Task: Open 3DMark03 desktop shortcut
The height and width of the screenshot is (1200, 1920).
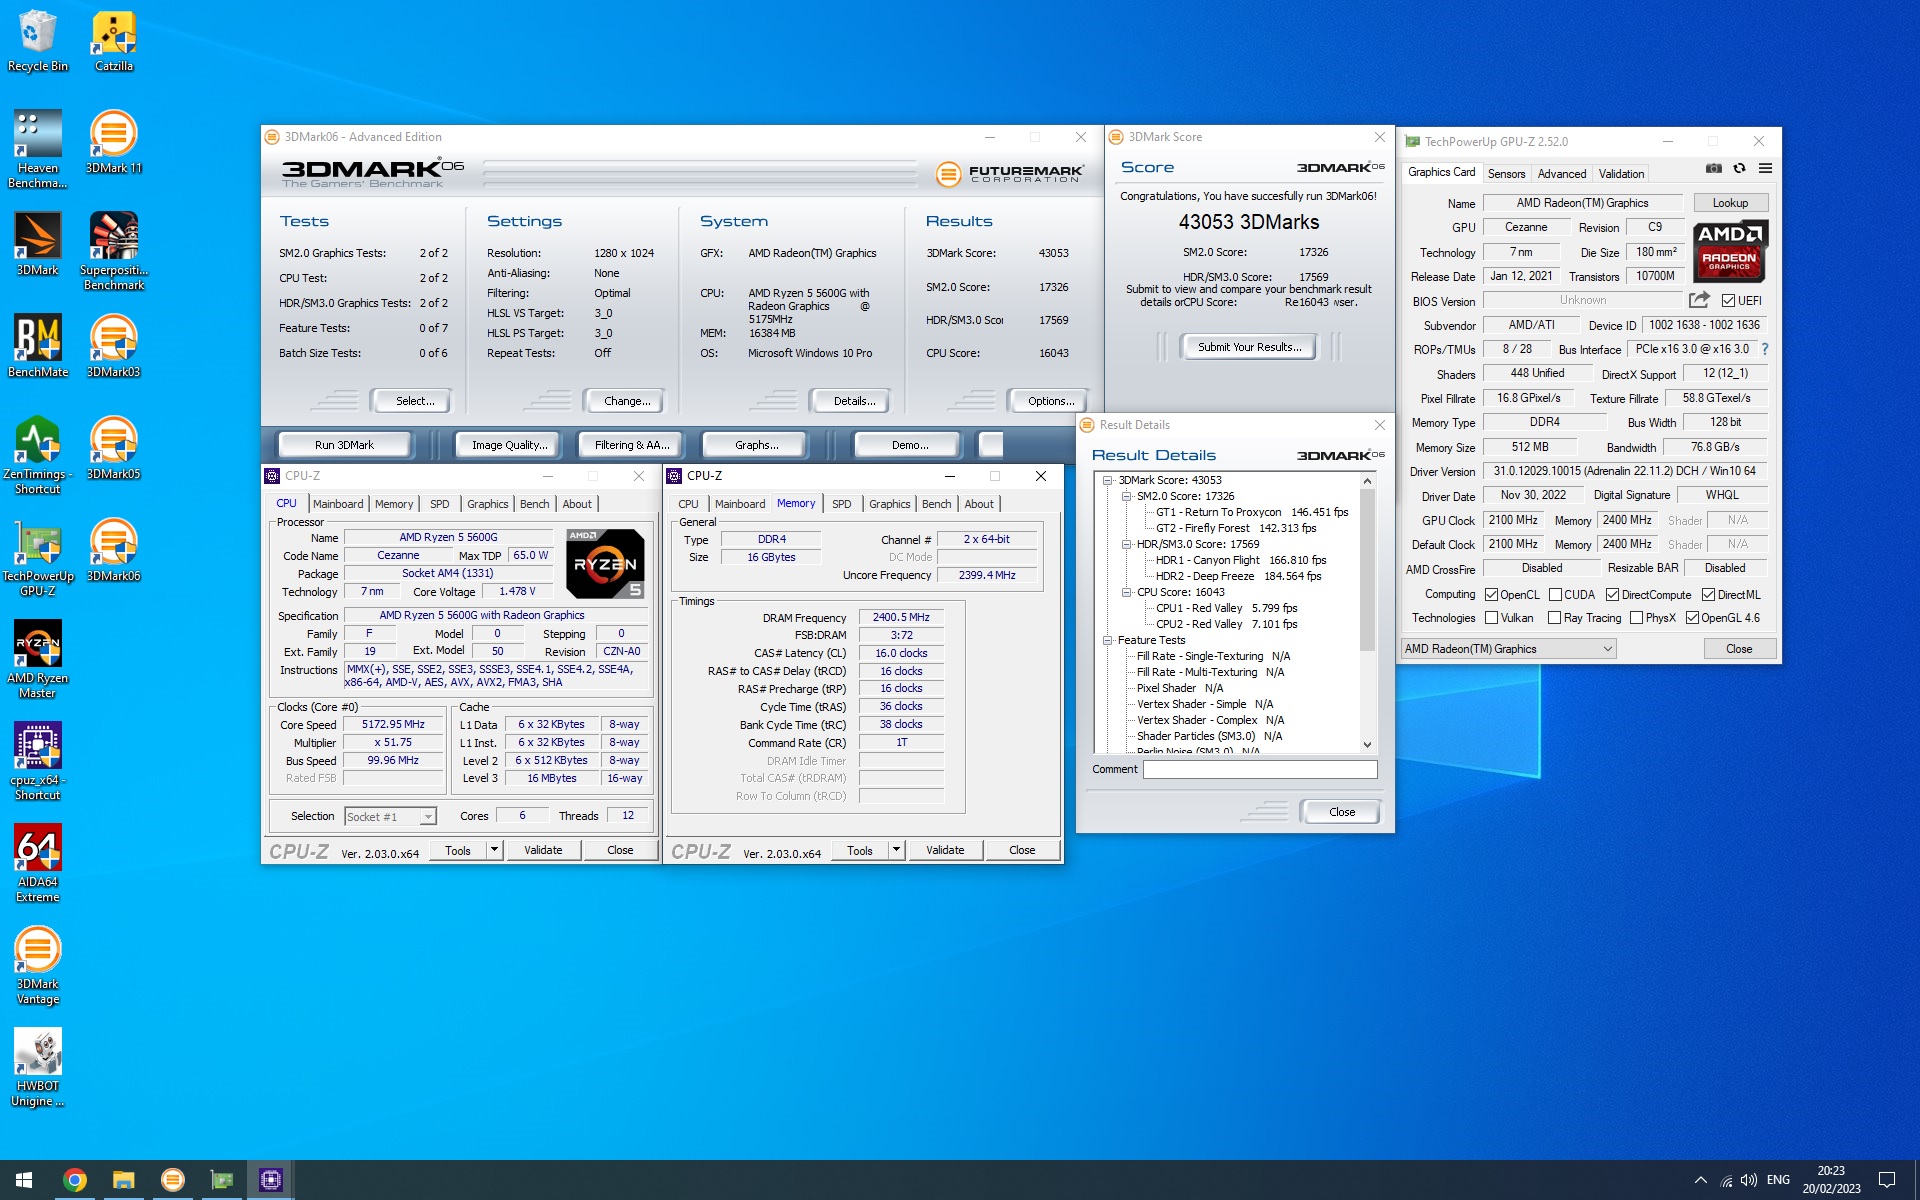Action: click(114, 345)
